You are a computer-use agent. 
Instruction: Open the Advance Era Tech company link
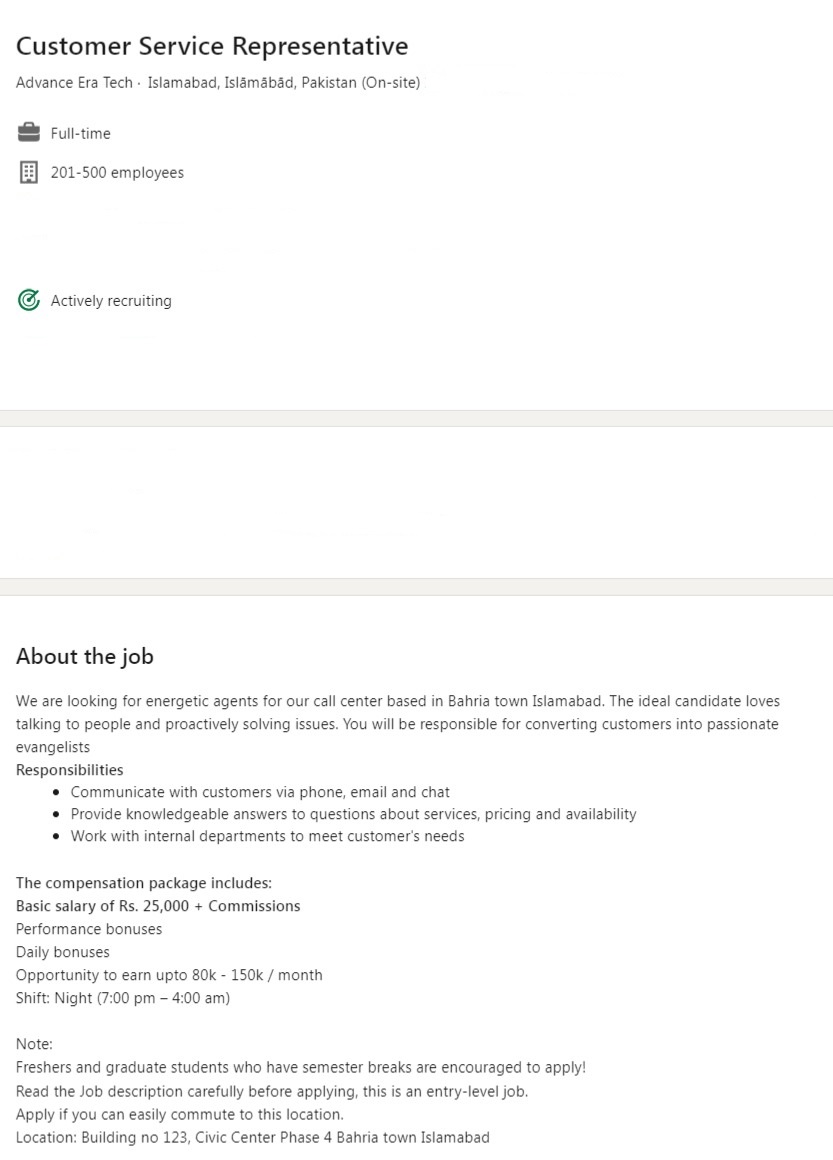(x=74, y=83)
